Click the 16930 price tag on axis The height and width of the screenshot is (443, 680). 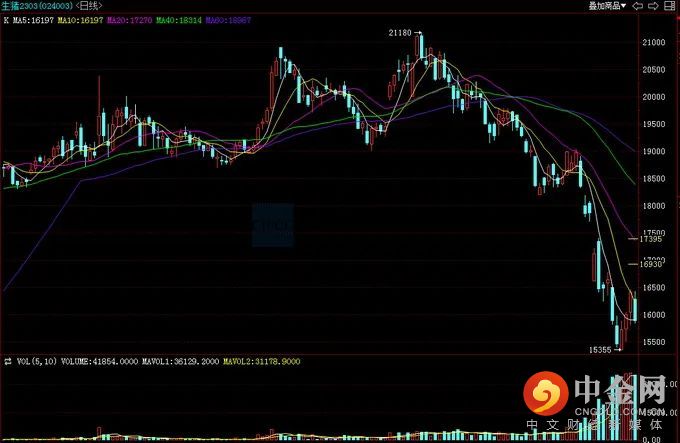point(651,264)
